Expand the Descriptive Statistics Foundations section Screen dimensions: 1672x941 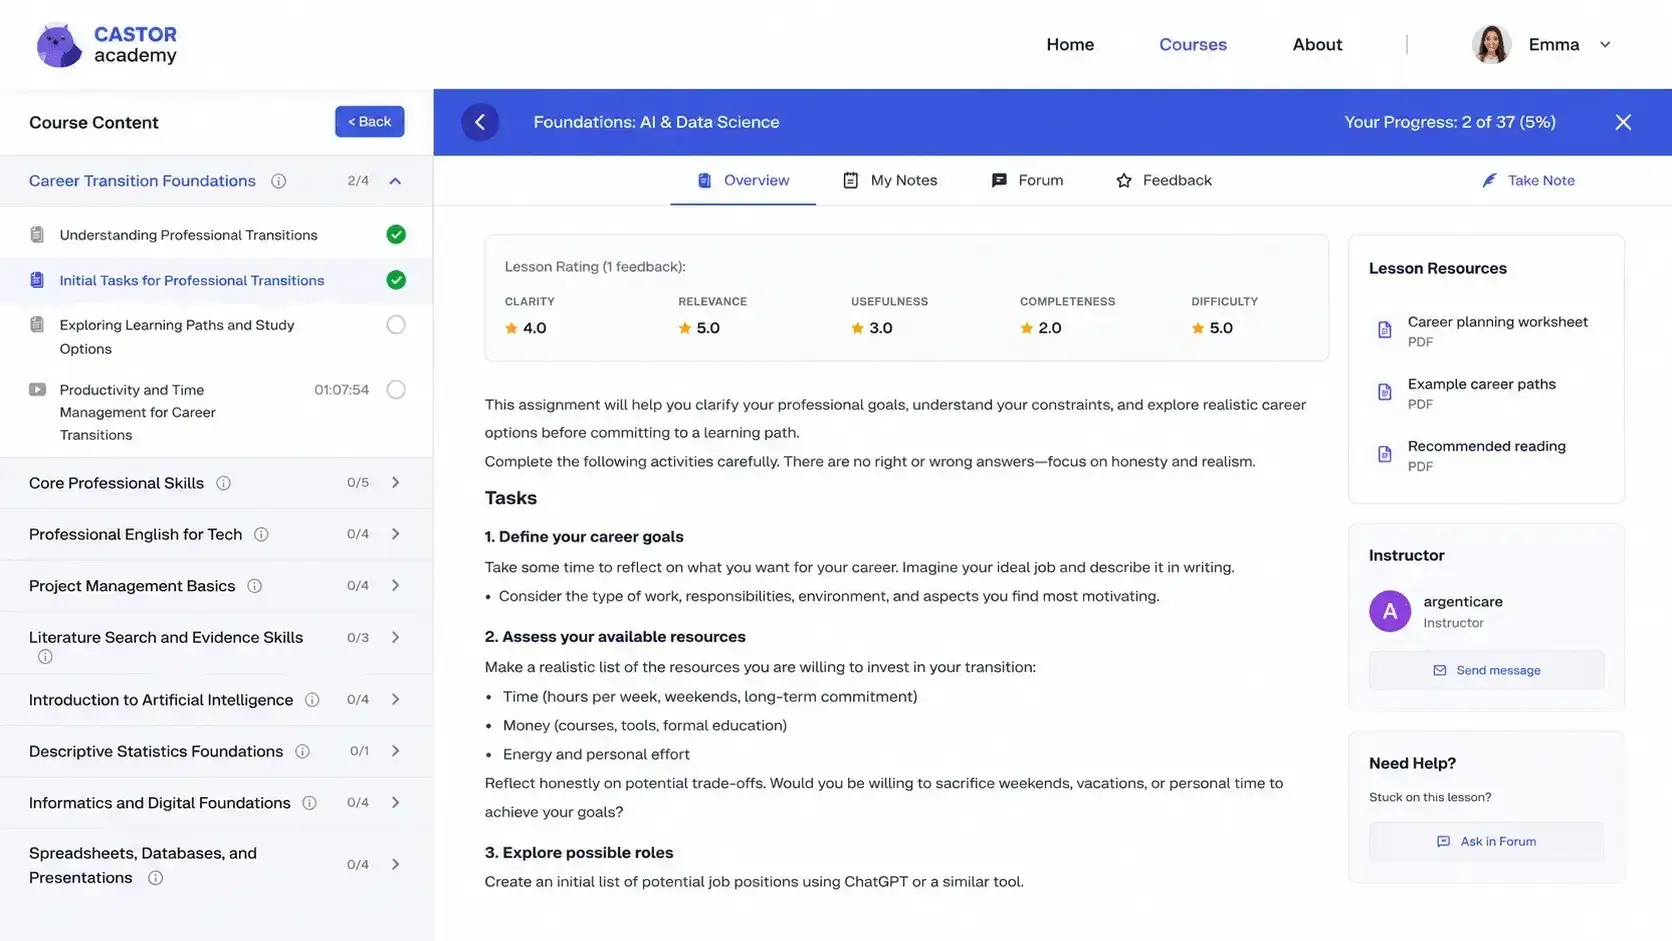click(396, 751)
